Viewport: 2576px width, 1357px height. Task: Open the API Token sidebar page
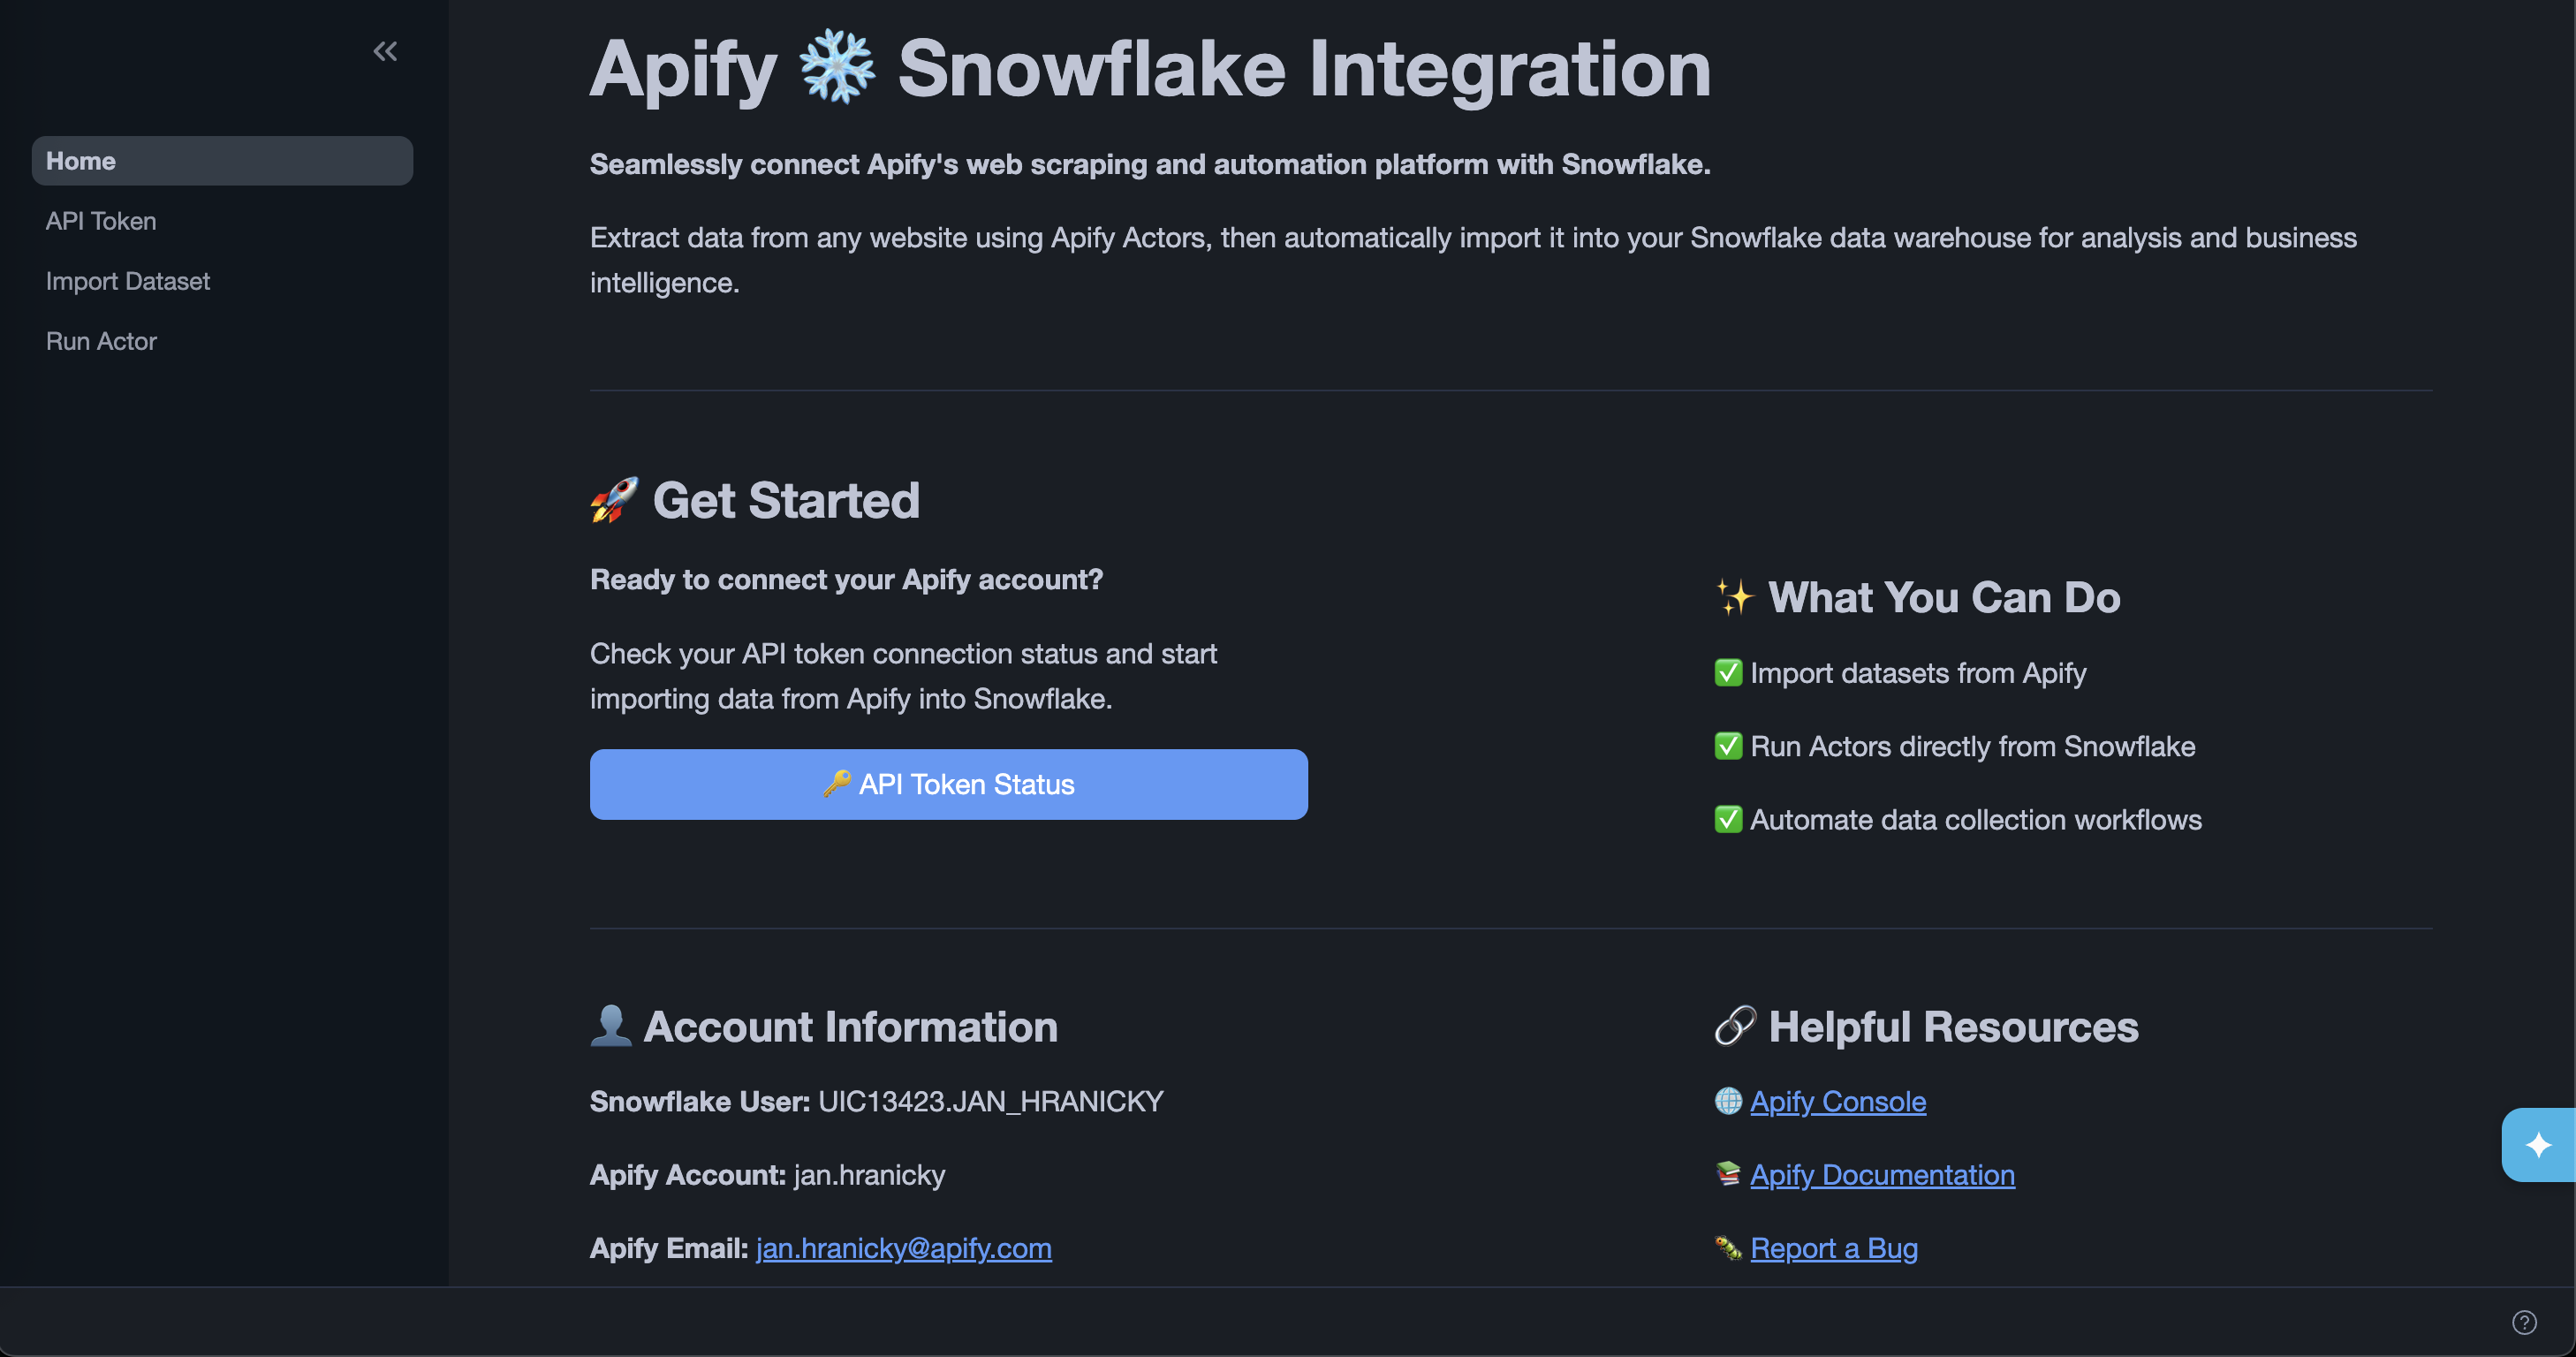click(x=101, y=220)
